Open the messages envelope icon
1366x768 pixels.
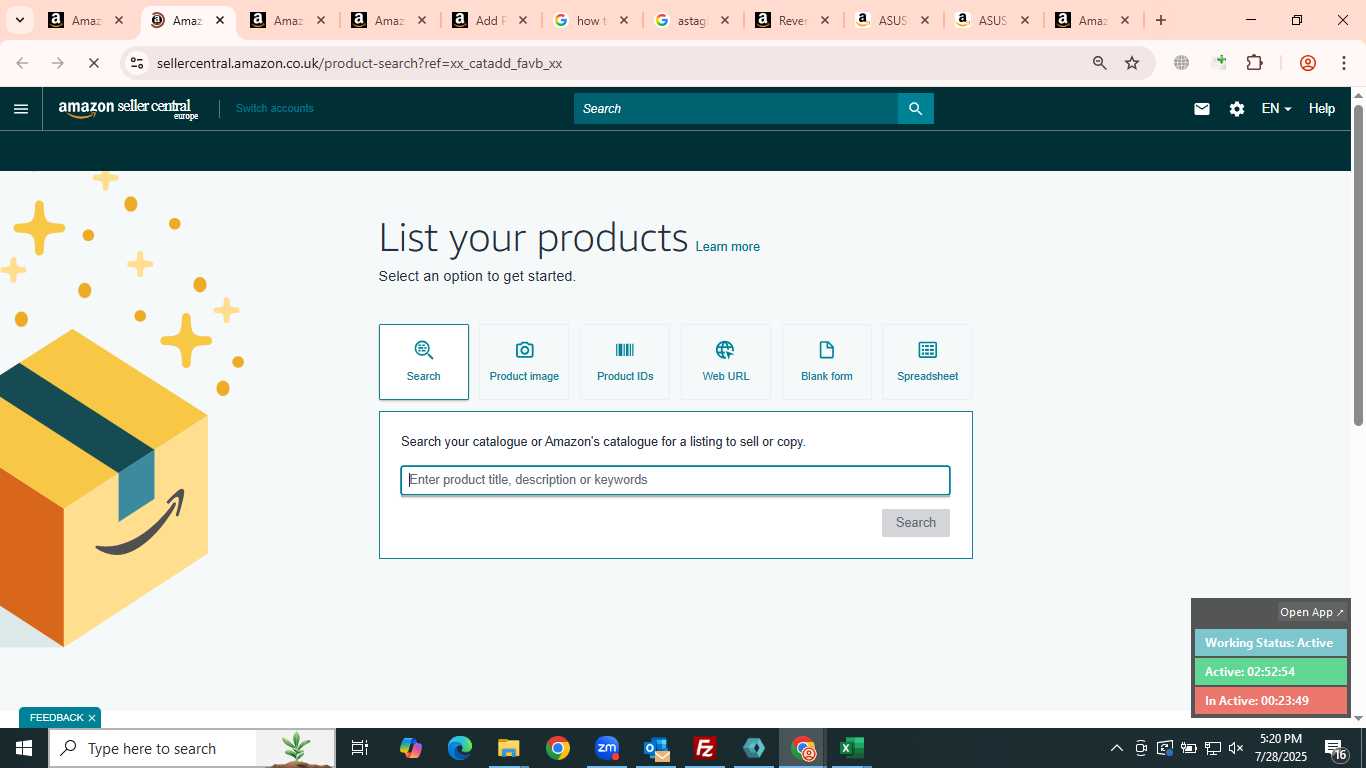[x=1202, y=109]
